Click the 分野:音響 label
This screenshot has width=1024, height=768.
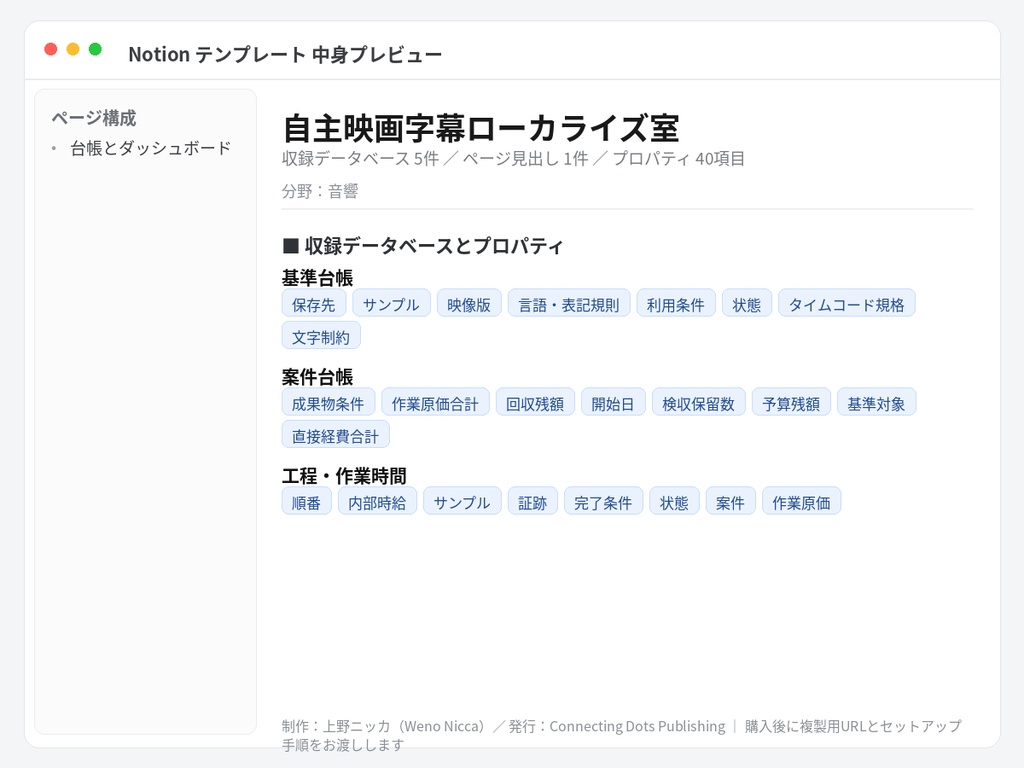(320, 191)
